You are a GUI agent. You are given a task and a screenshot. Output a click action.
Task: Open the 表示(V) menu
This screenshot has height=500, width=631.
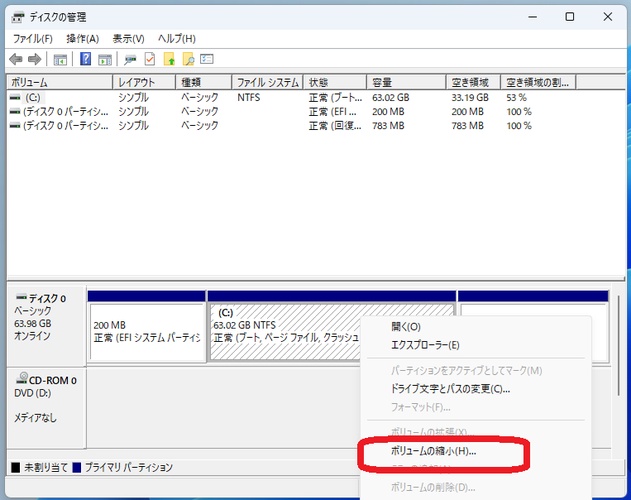pos(128,39)
